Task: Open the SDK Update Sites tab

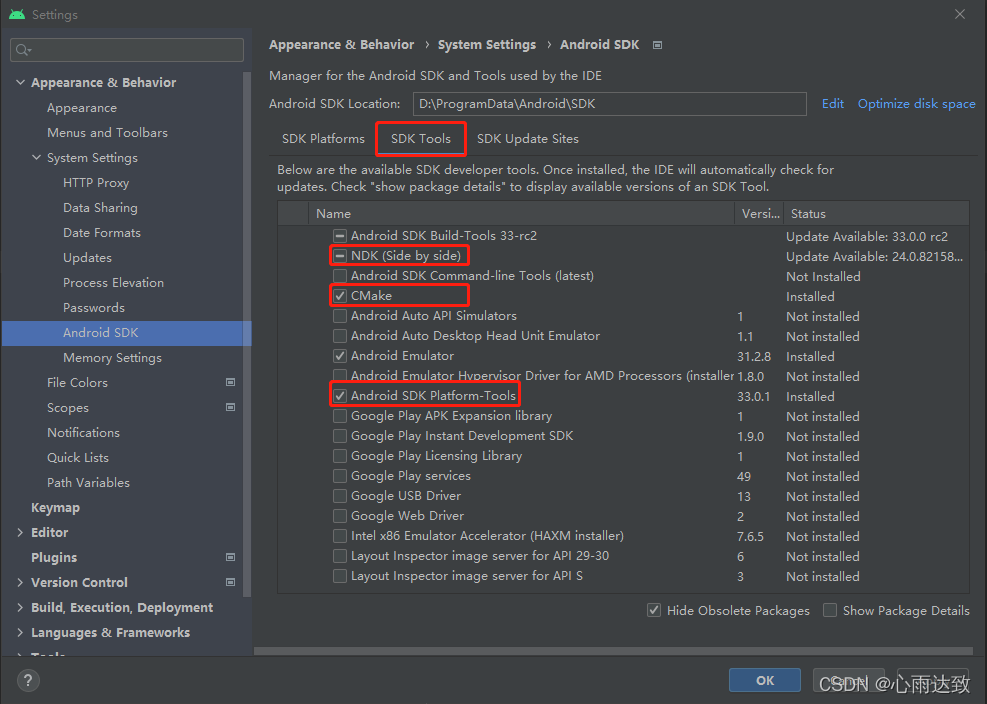Action: (527, 139)
